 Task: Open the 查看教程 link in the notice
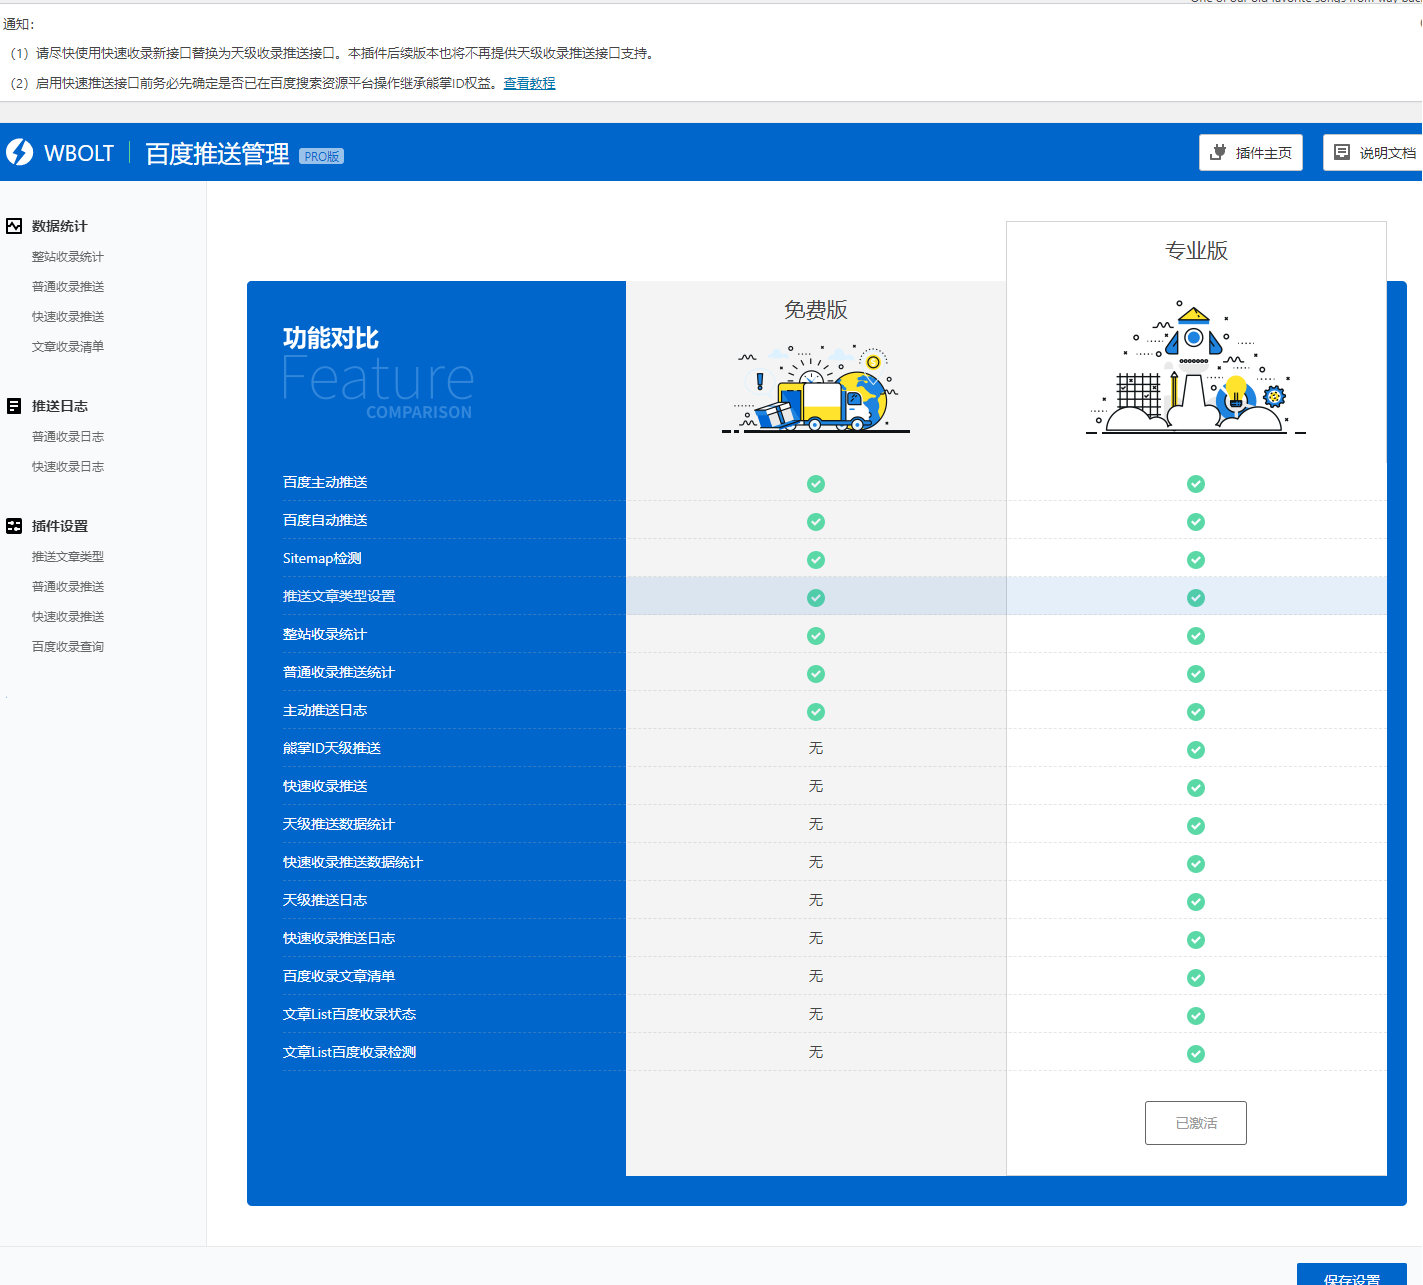pyautogui.click(x=529, y=83)
